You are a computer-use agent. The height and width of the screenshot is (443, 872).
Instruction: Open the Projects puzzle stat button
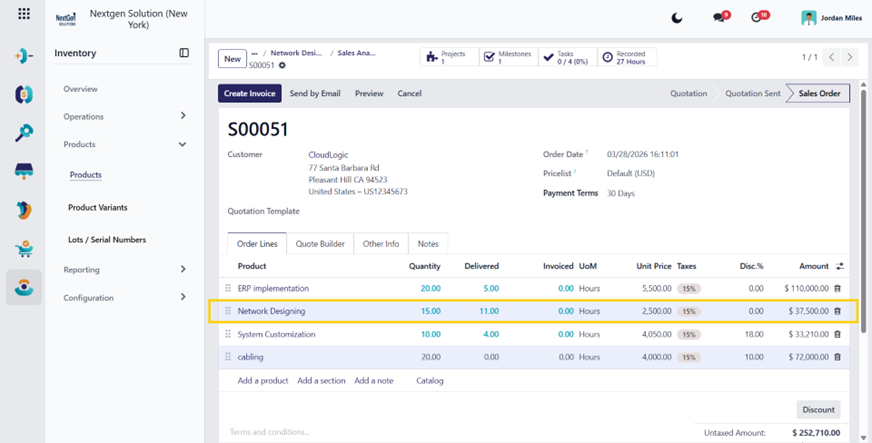click(x=450, y=57)
